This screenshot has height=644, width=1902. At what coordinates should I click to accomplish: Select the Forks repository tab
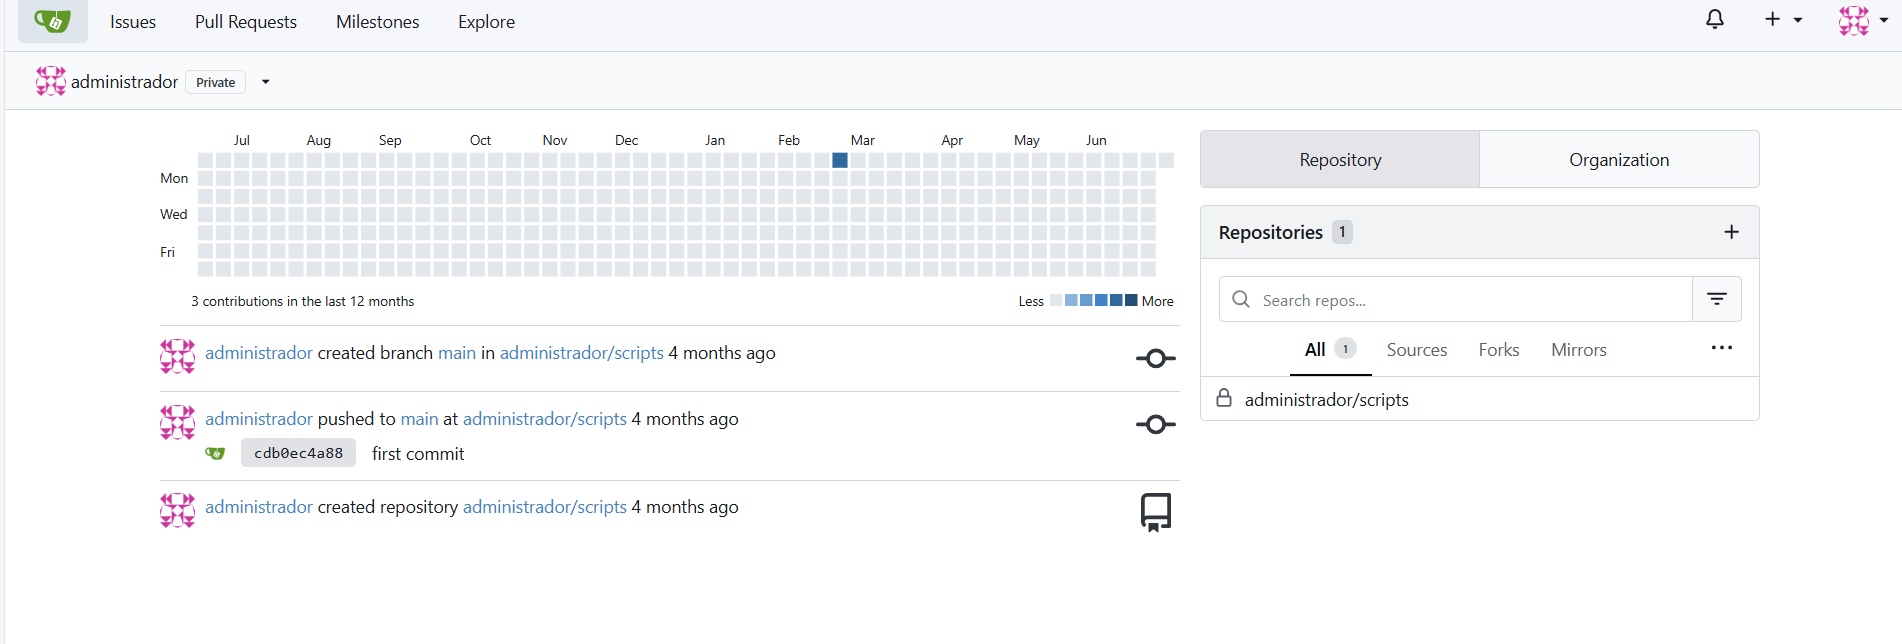tap(1498, 350)
